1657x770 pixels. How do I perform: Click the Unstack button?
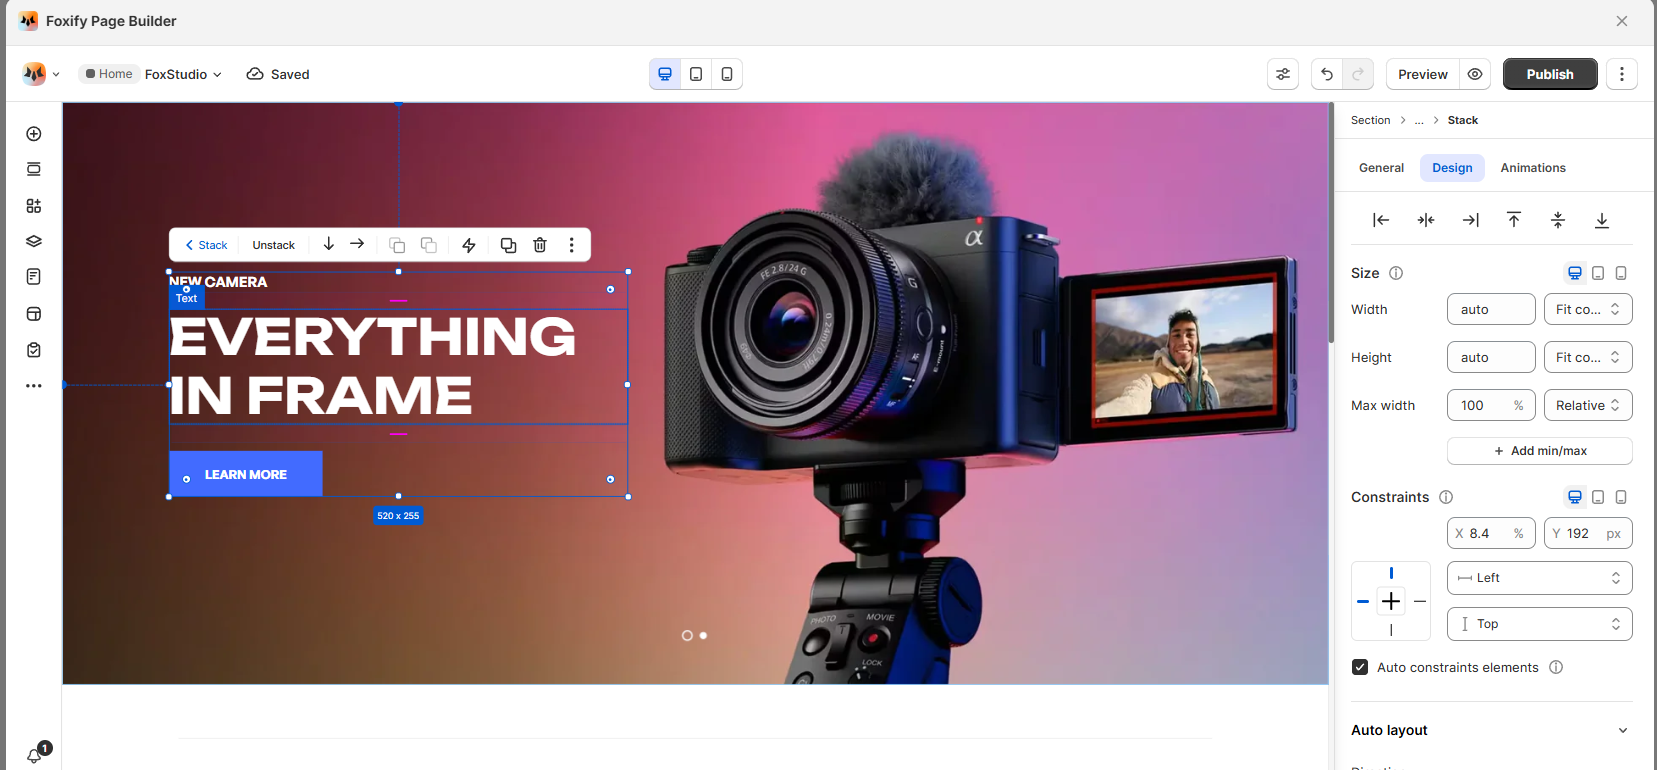pos(273,245)
